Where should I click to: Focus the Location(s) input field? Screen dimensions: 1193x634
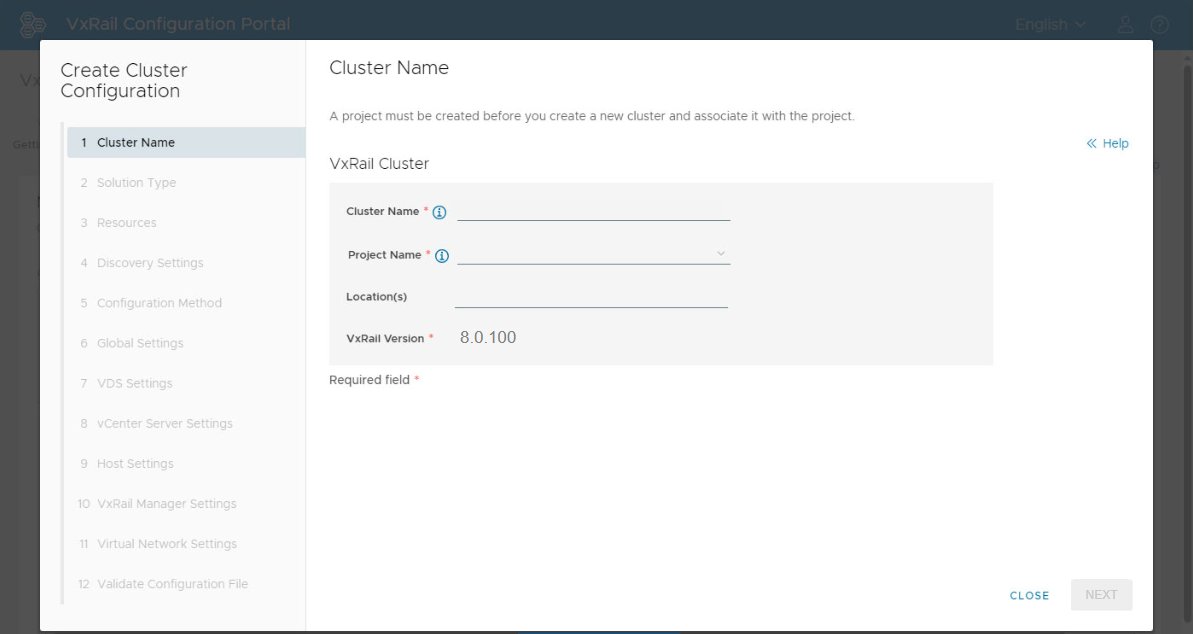click(x=591, y=297)
